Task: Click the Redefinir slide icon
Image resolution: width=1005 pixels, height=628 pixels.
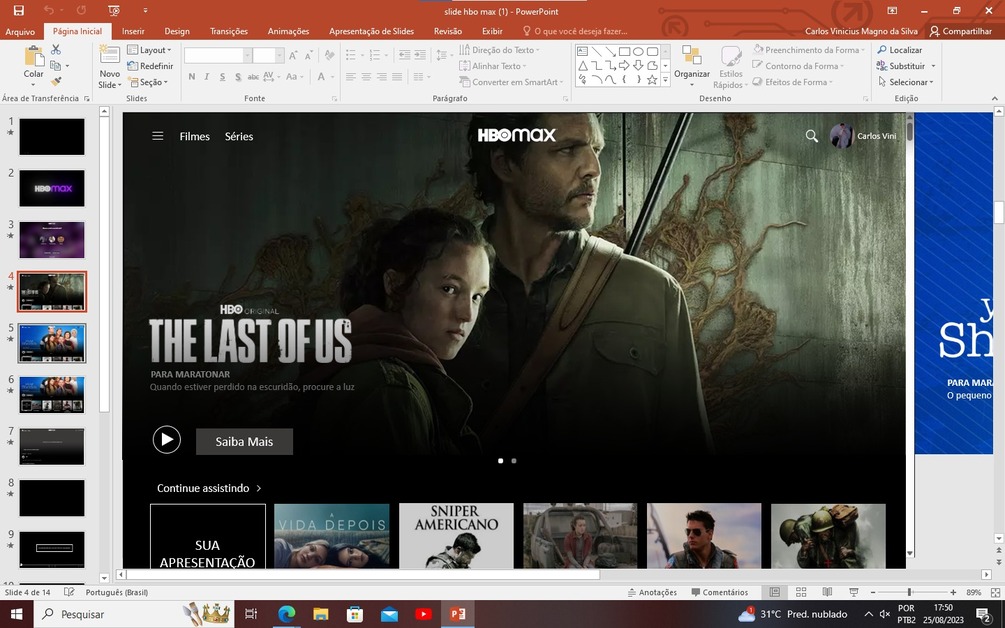Action: pos(153,65)
